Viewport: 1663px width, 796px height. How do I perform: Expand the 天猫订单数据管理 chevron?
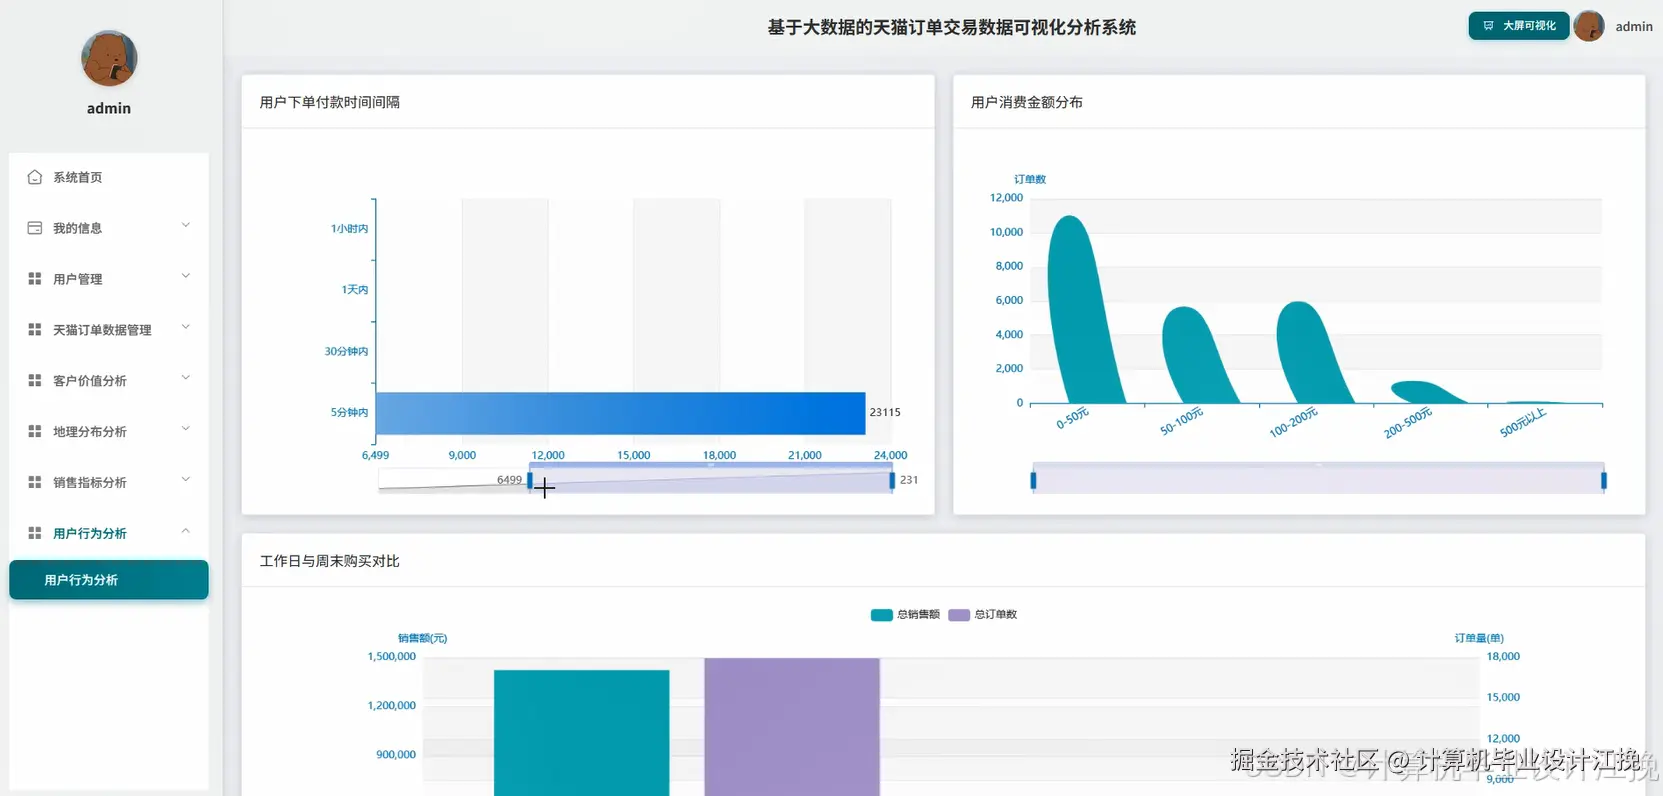tap(185, 328)
